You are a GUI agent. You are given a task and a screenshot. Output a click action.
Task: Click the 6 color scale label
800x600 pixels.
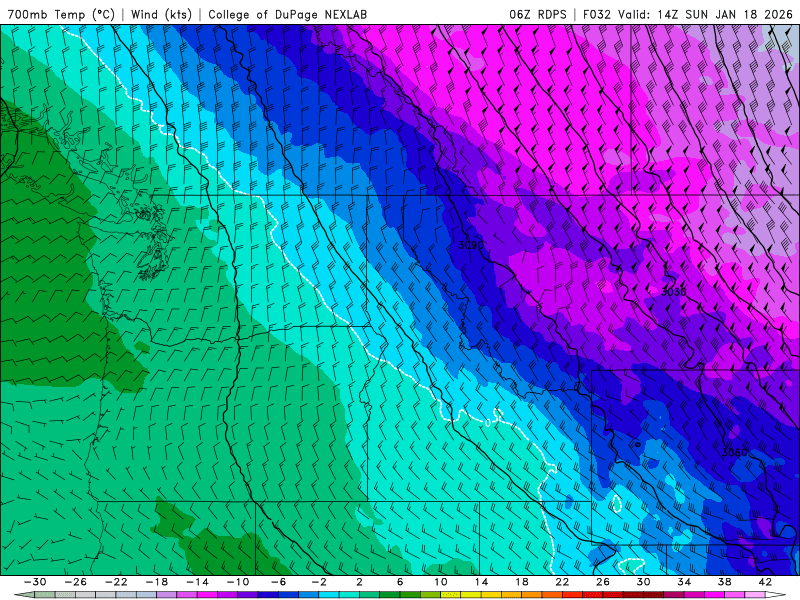coord(400,582)
